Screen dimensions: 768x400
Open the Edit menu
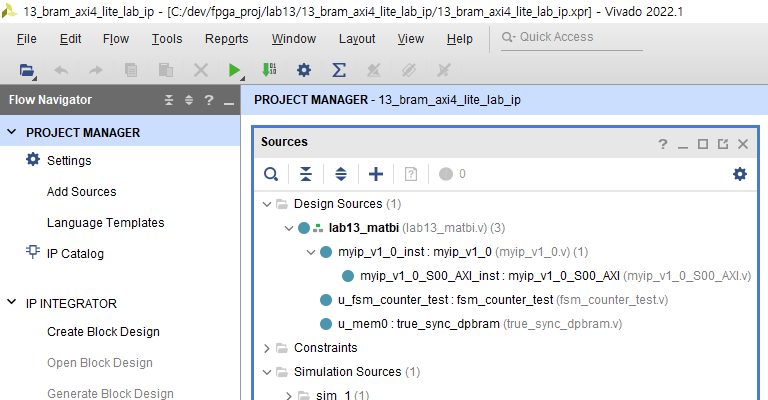click(71, 39)
